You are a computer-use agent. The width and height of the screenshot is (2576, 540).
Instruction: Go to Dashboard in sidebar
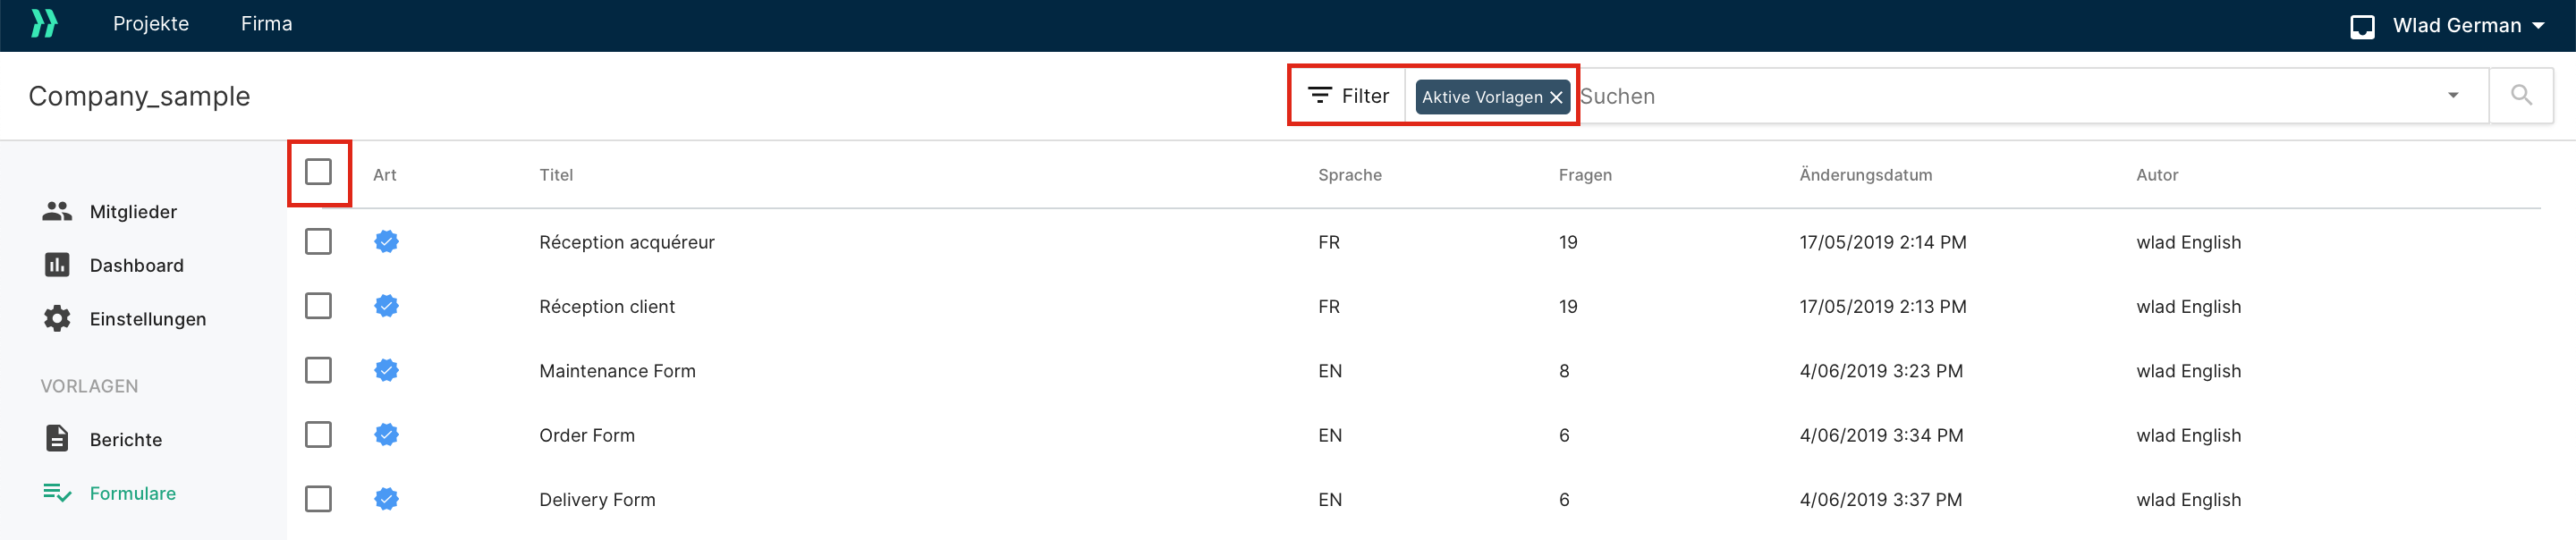pyautogui.click(x=136, y=266)
